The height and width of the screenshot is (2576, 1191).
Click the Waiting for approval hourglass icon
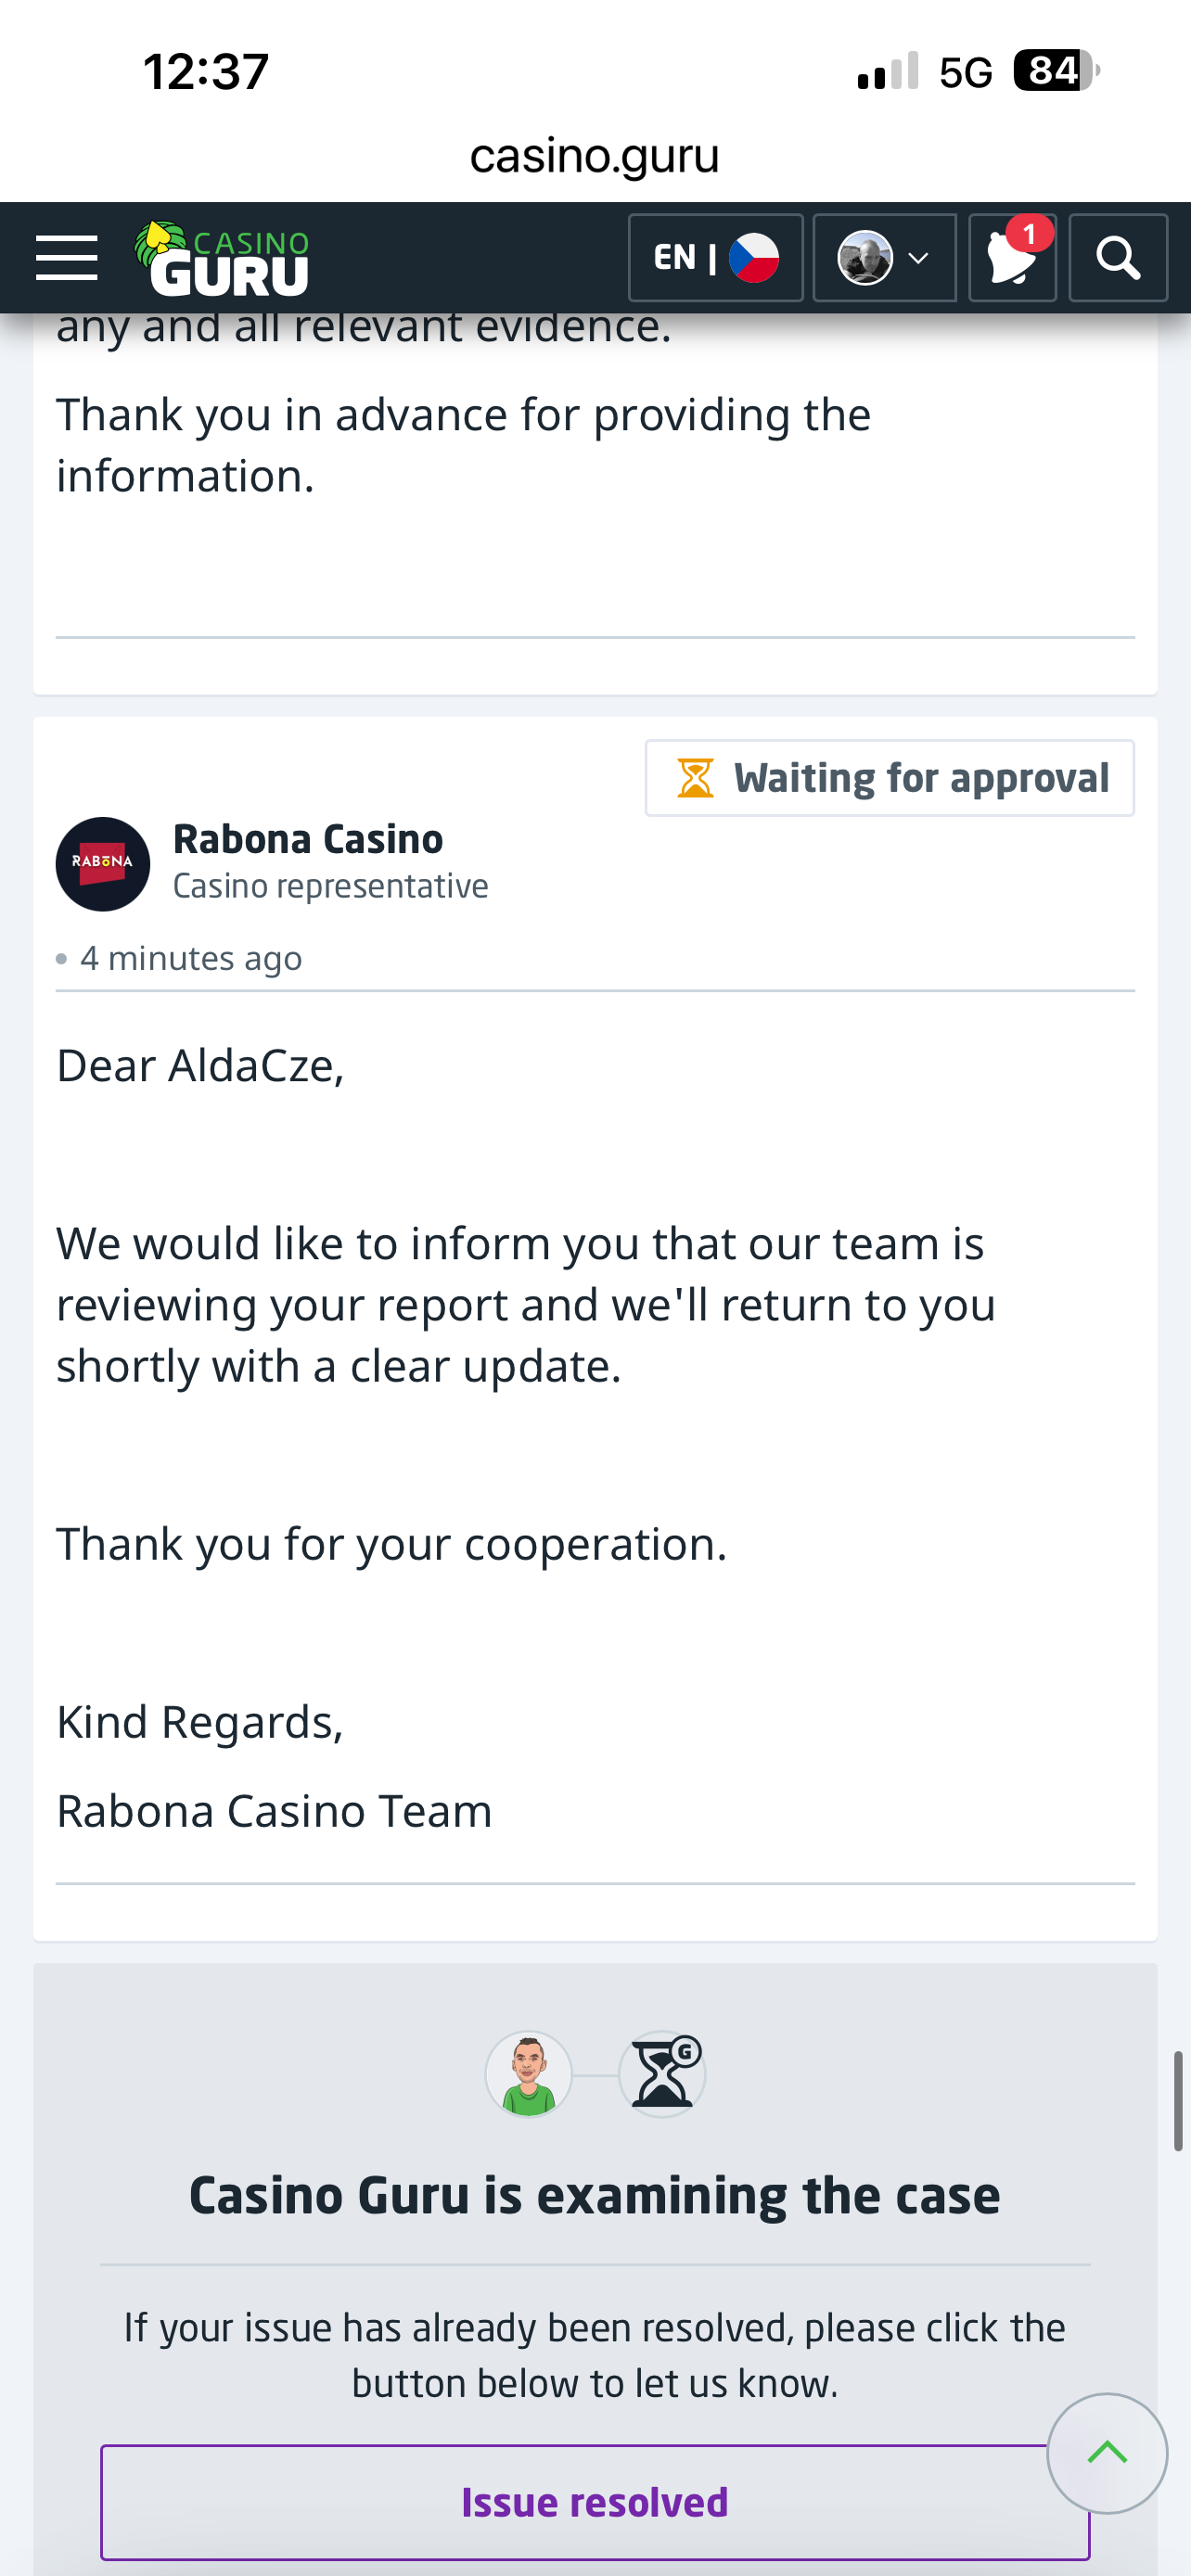tap(695, 778)
